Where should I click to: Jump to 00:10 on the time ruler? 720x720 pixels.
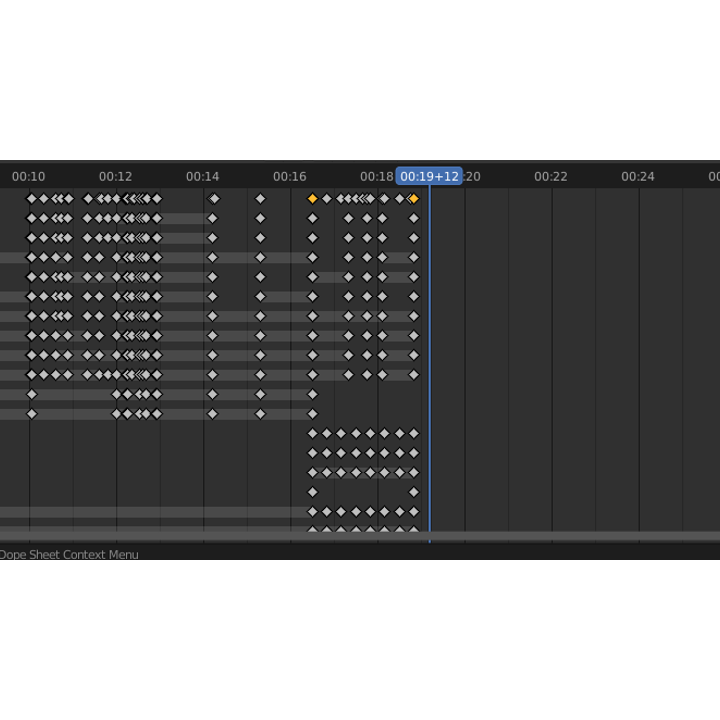tap(29, 176)
